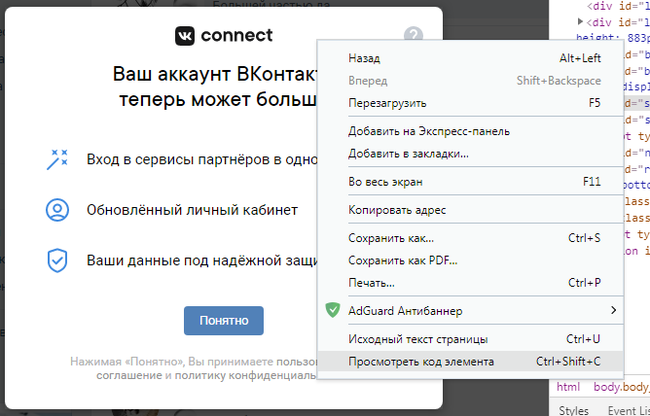
Task: Select Перезагрузить in the context menu
Action: tap(387, 103)
